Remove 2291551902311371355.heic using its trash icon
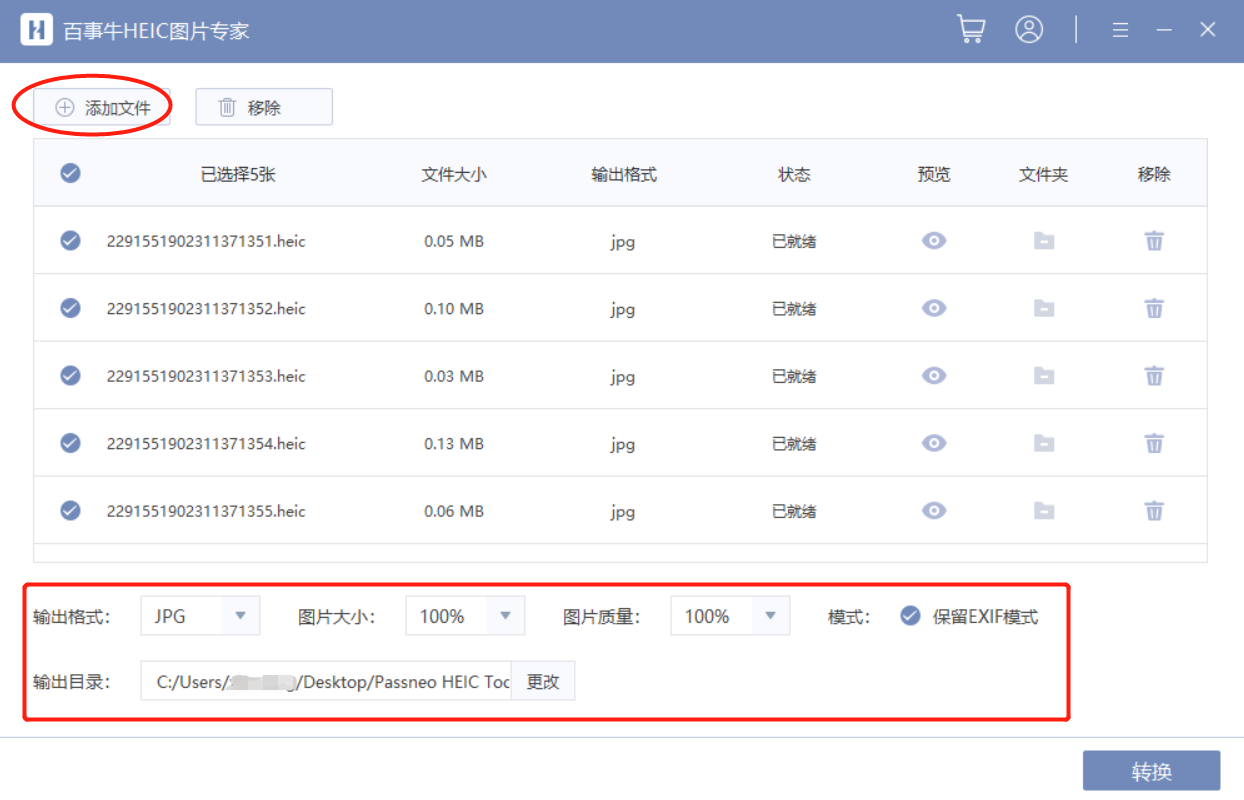The image size is (1244, 800). coord(1154,511)
